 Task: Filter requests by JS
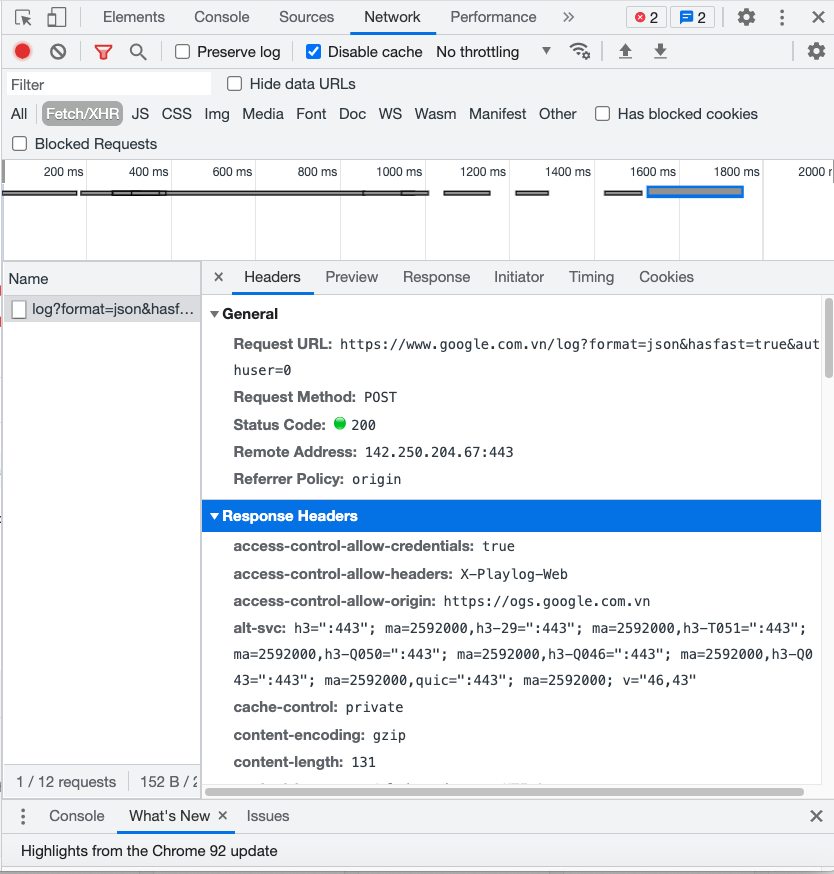pyautogui.click(x=140, y=114)
